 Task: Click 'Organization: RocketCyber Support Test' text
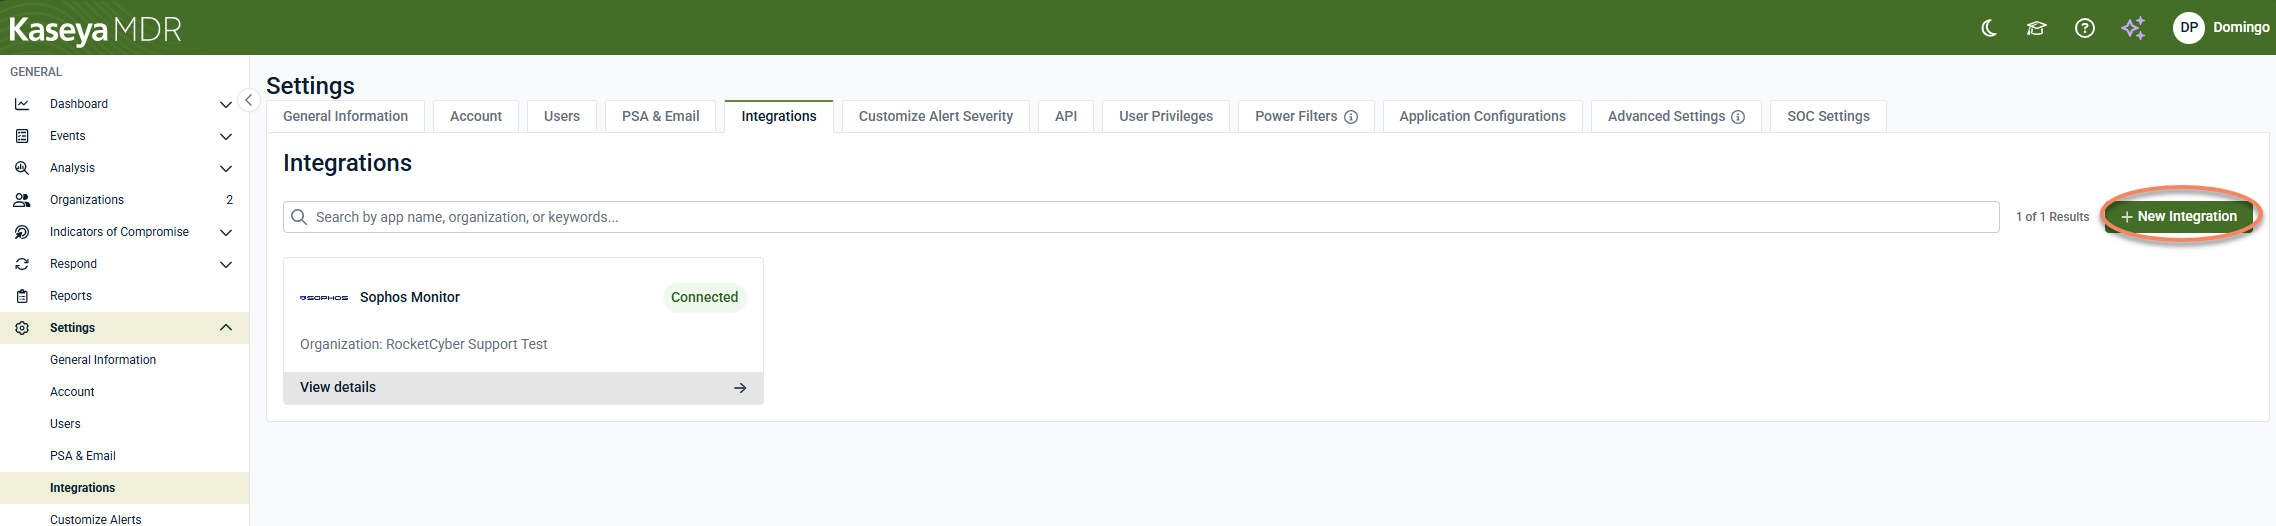(424, 344)
